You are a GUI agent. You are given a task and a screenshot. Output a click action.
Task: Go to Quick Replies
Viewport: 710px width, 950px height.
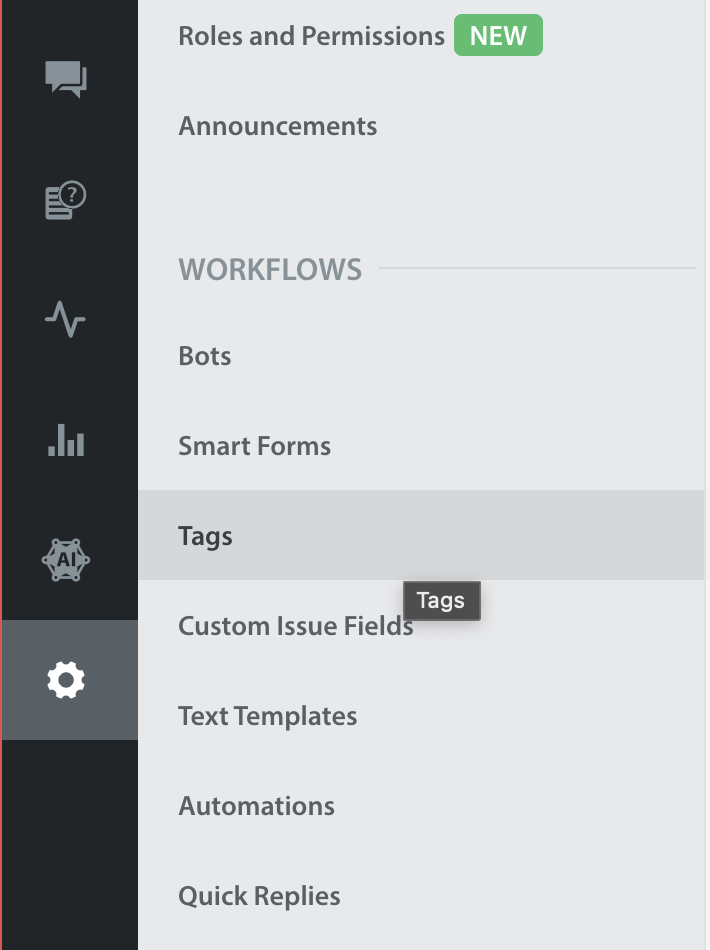259,895
